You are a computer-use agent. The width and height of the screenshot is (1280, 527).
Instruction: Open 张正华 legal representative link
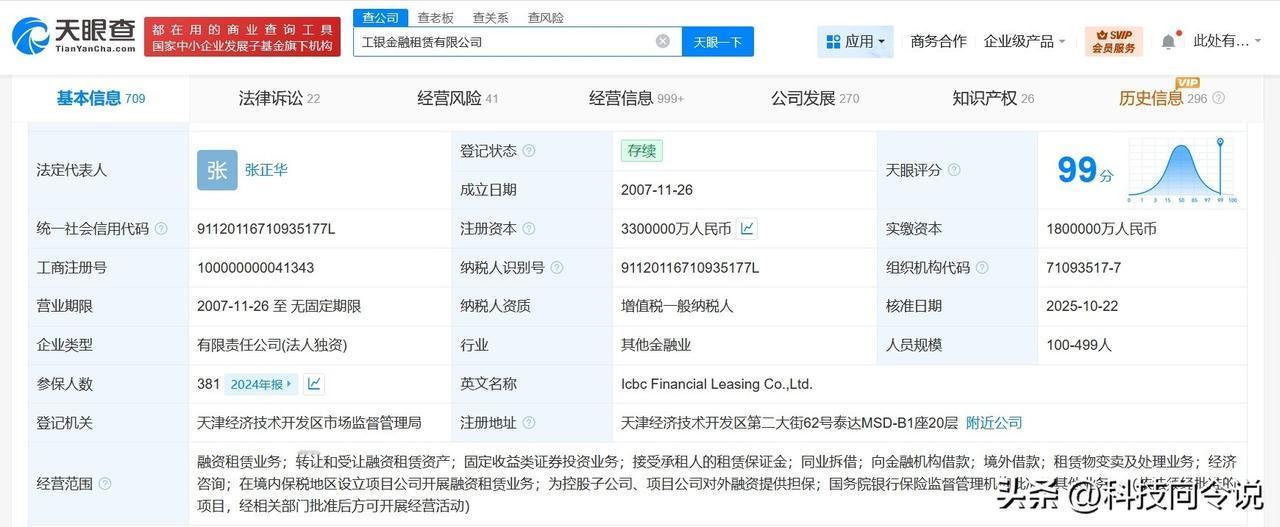pos(266,170)
